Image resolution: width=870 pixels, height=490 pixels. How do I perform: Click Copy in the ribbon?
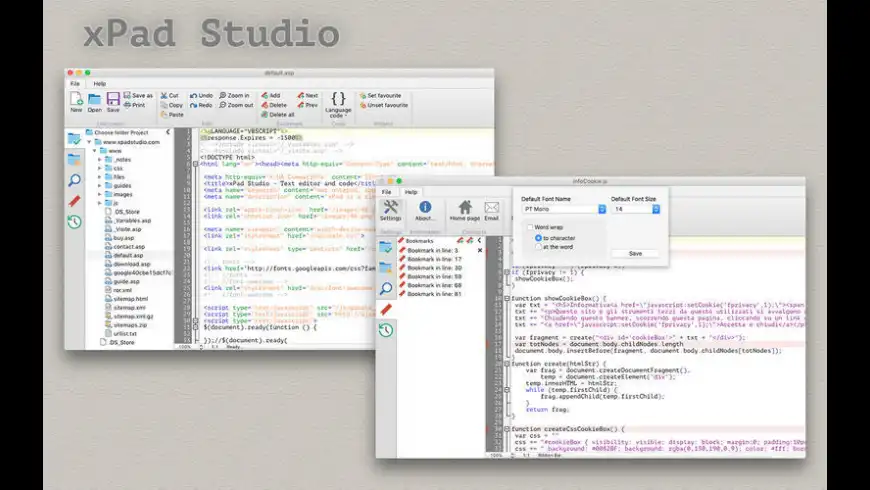point(171,105)
